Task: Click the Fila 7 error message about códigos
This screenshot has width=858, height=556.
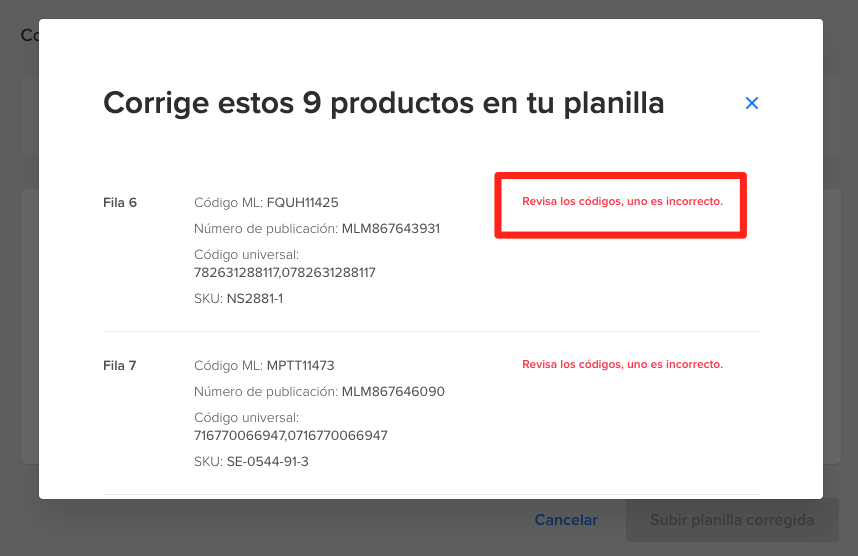Action: tap(622, 364)
